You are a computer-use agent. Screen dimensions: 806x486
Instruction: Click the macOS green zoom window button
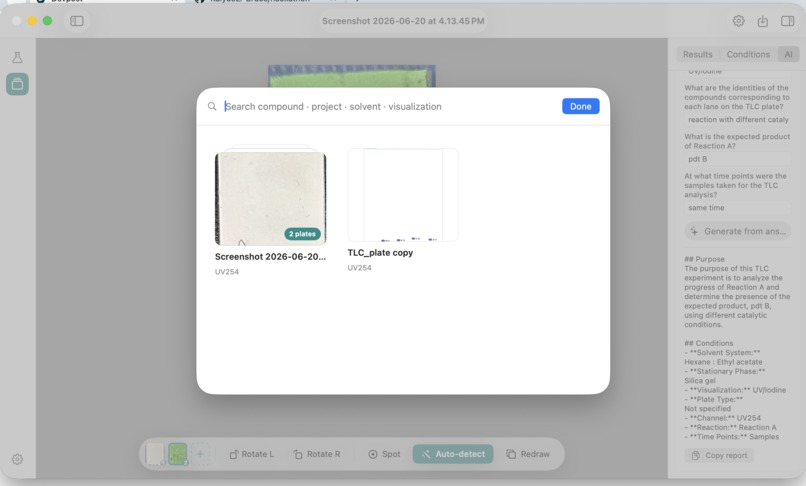click(47, 21)
